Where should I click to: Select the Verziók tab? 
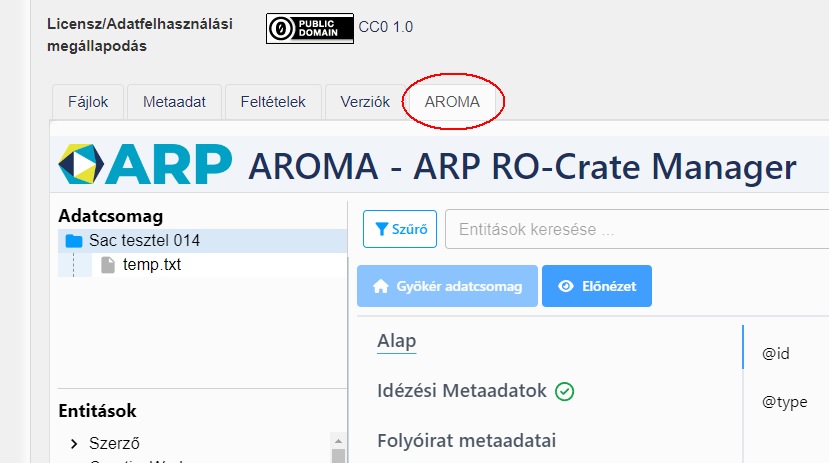point(365,102)
